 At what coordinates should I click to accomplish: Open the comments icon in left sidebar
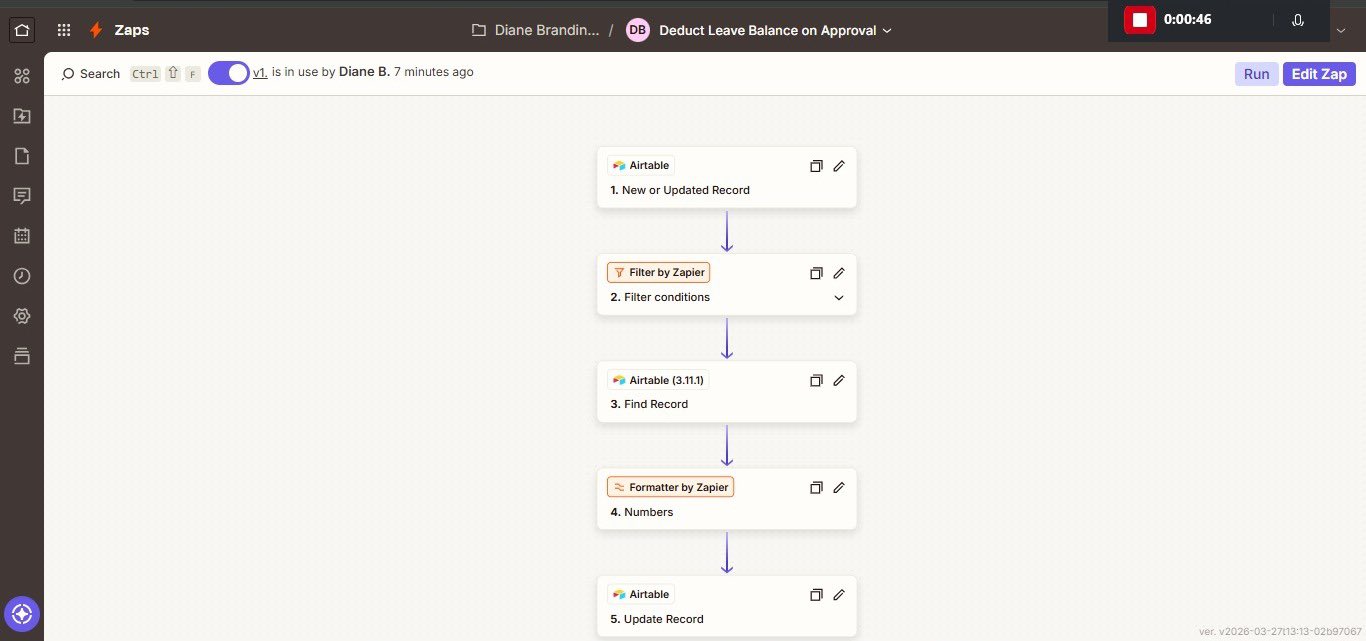coord(22,196)
